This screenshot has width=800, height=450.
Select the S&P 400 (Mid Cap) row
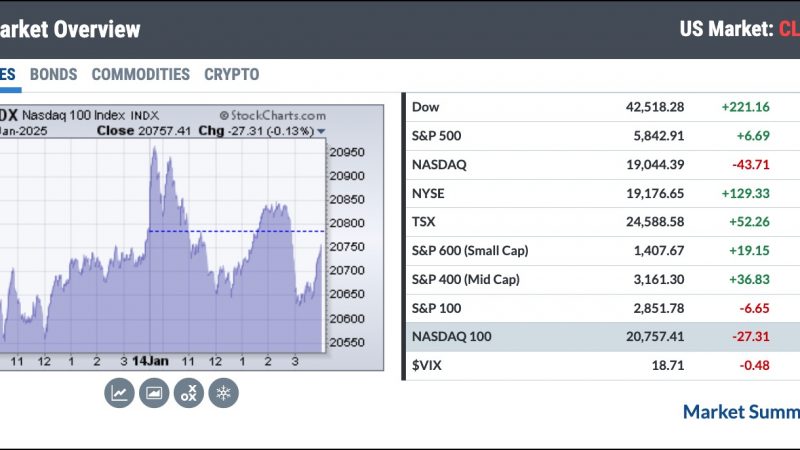point(603,280)
